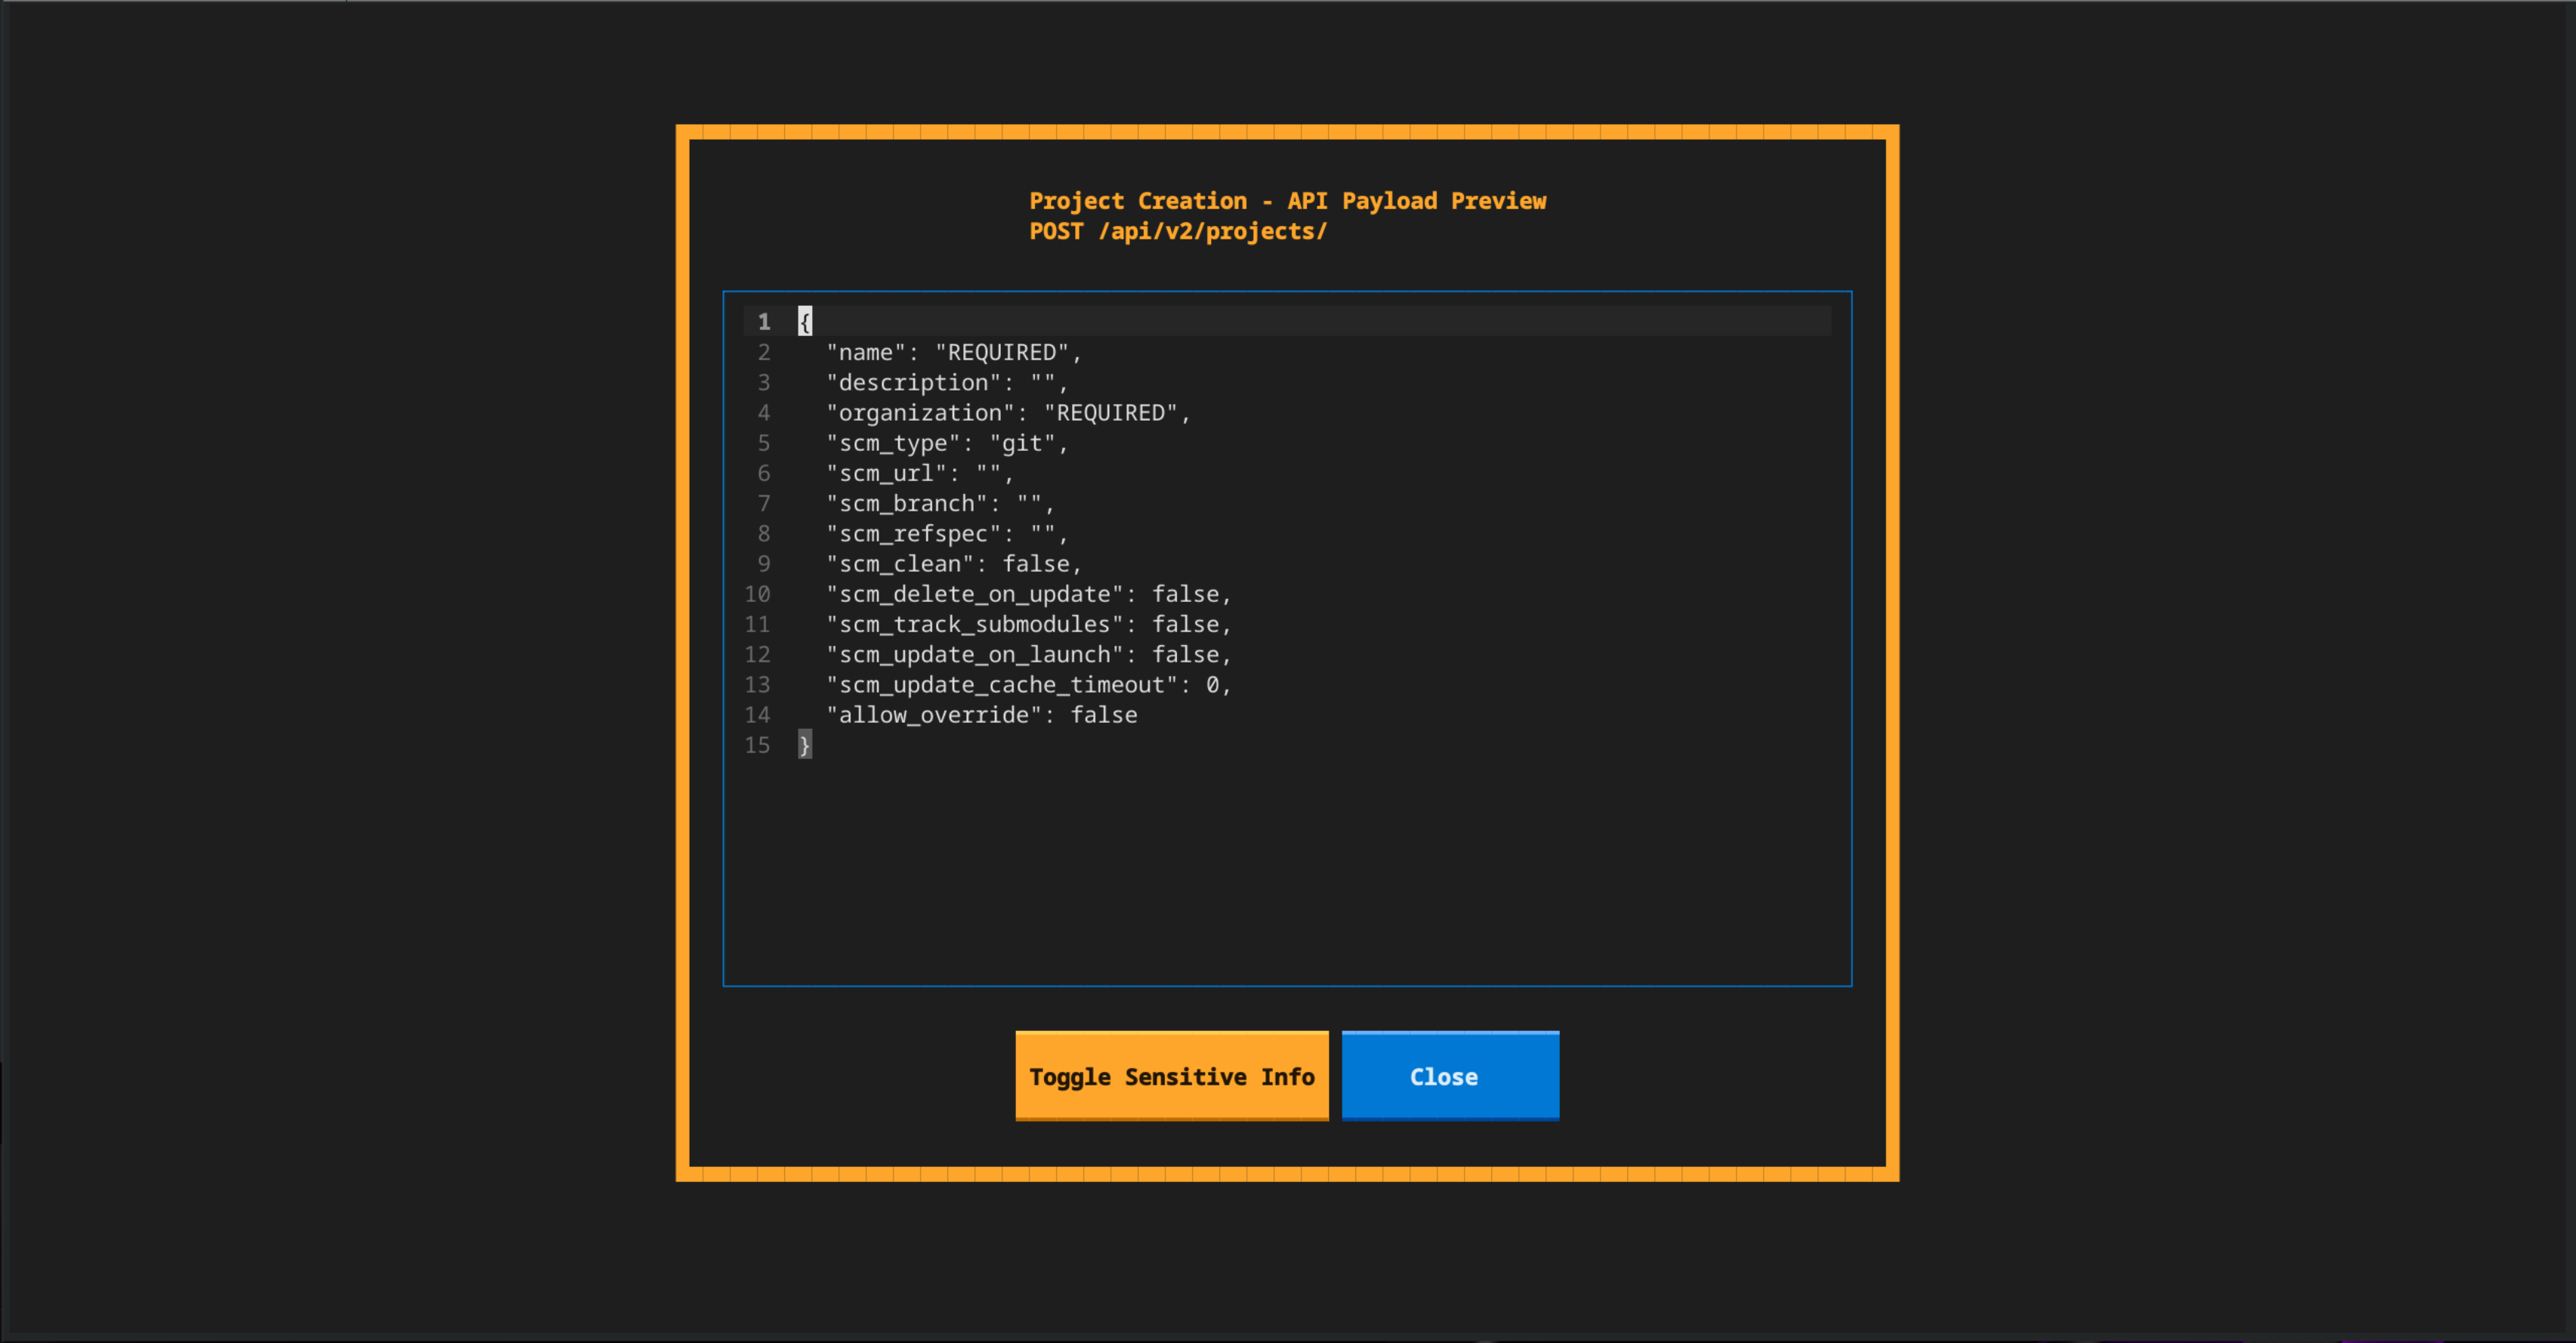The height and width of the screenshot is (1343, 2576).
Task: Click the "organization": "REQUIRED" line
Action: click(x=1008, y=412)
